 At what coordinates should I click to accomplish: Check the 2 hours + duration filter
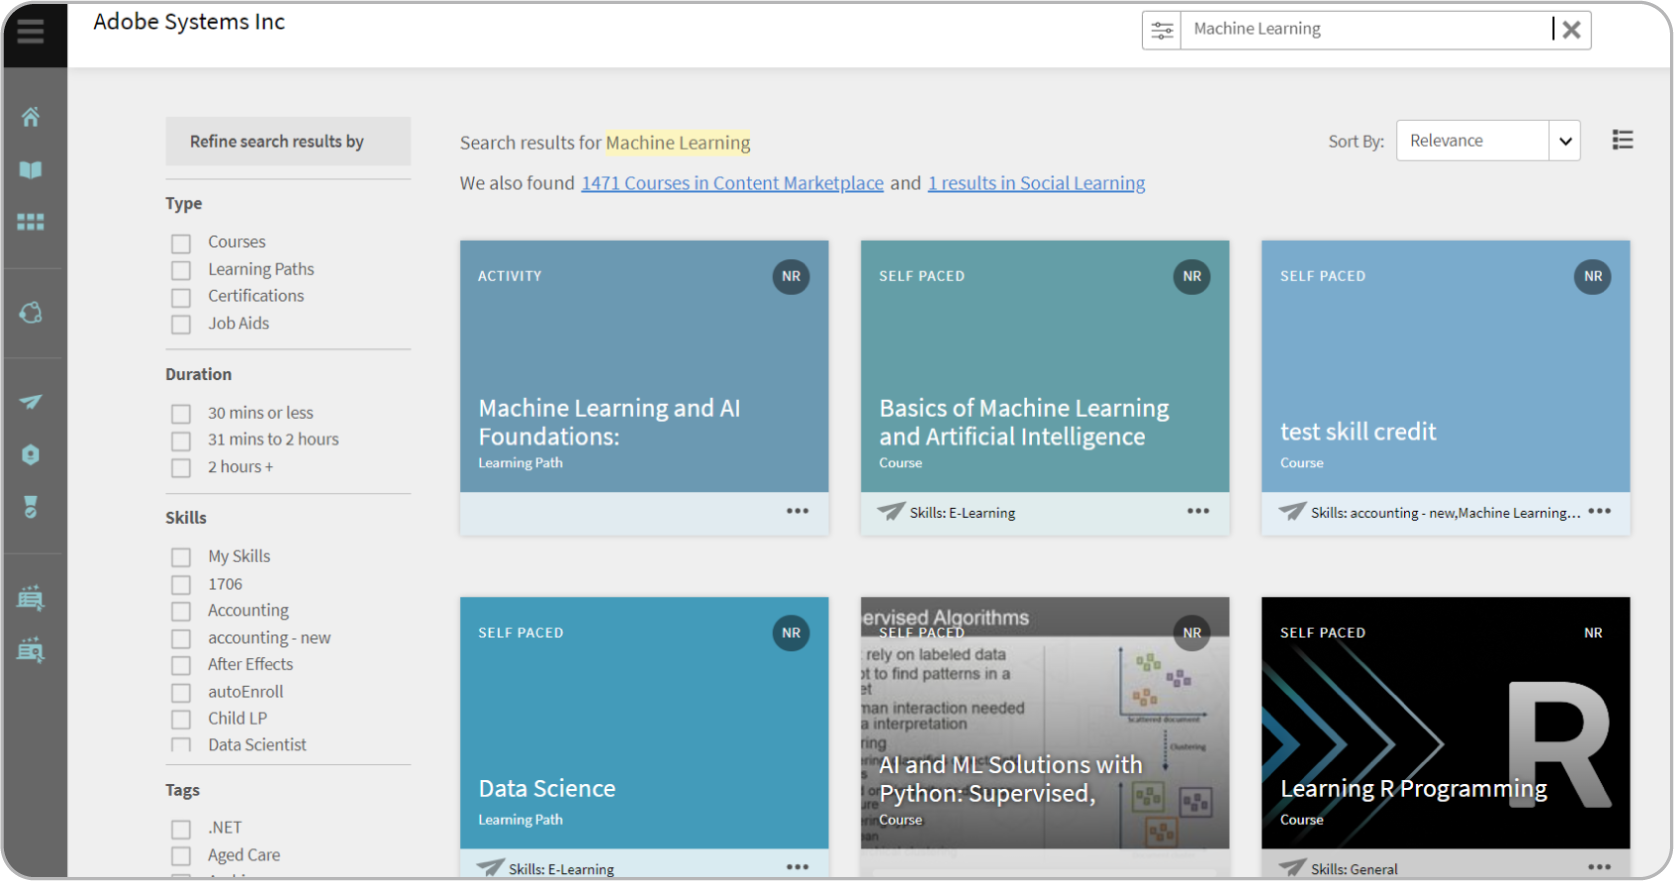point(181,468)
